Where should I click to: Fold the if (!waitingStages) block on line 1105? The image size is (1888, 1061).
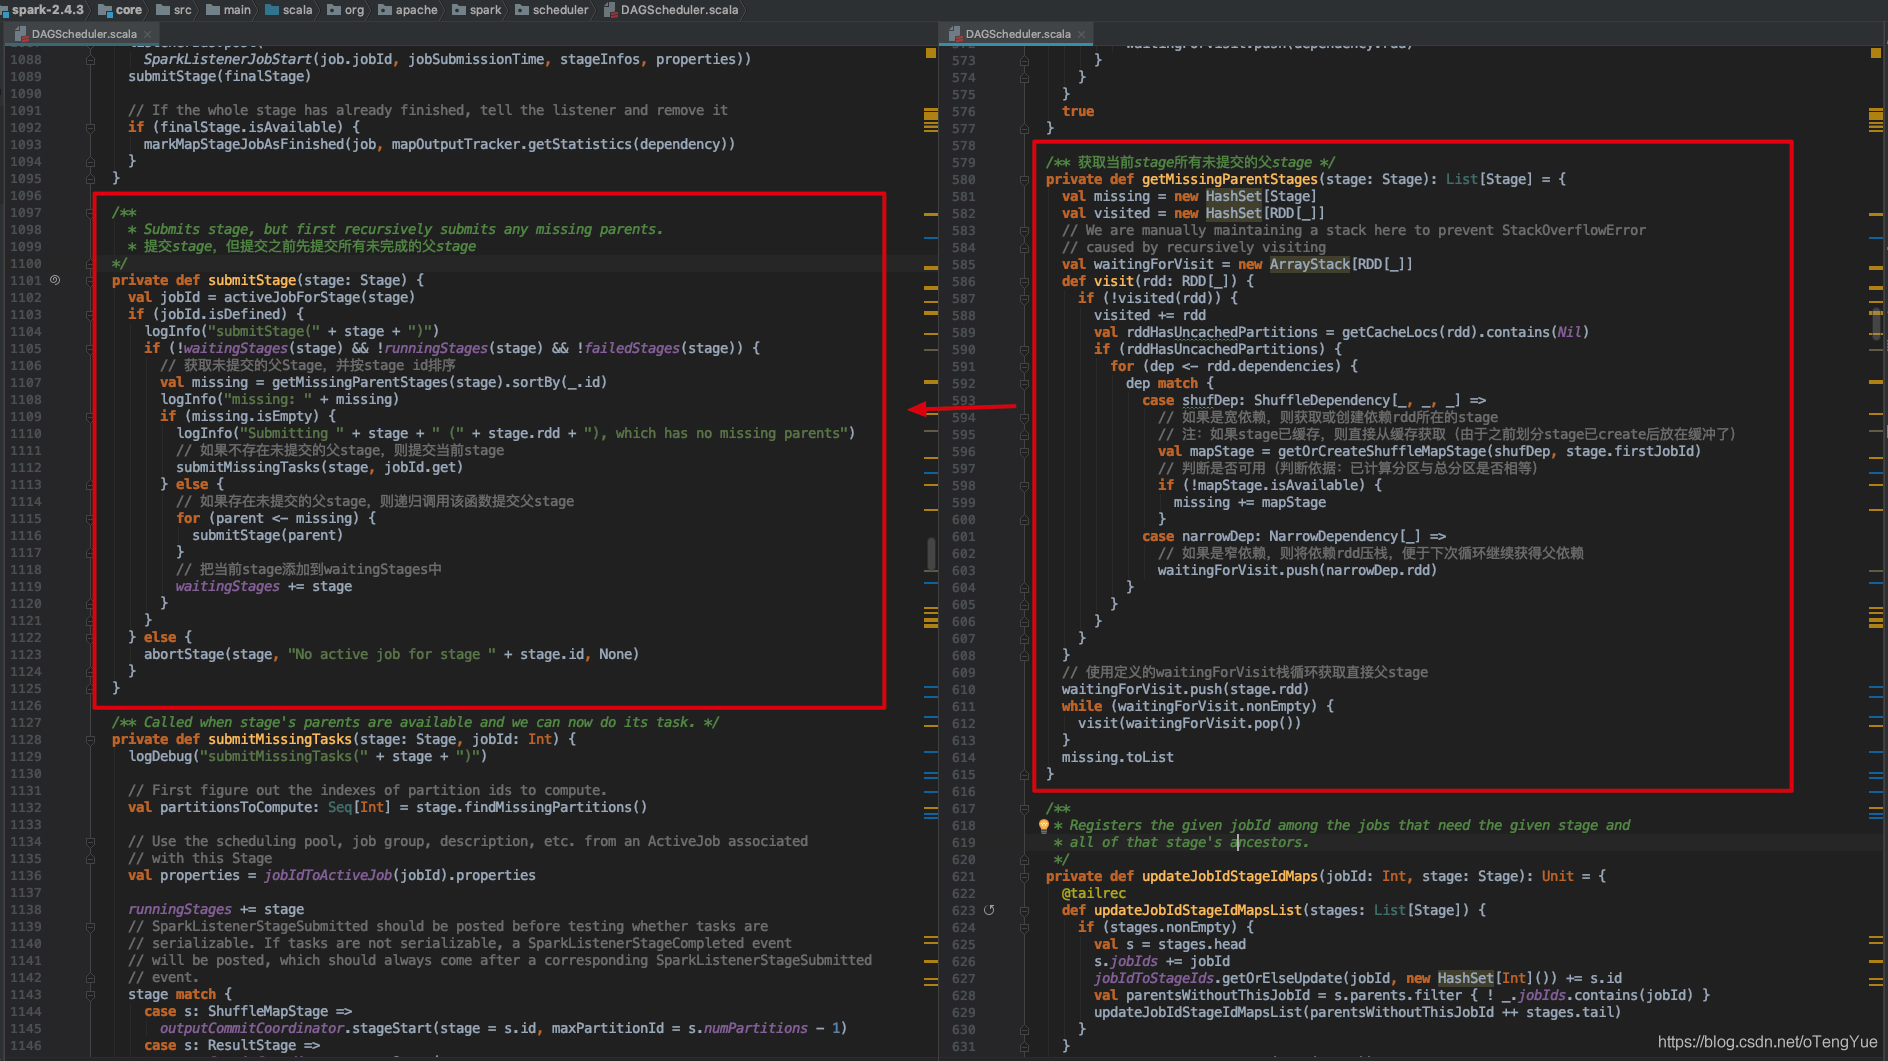[x=90, y=348]
